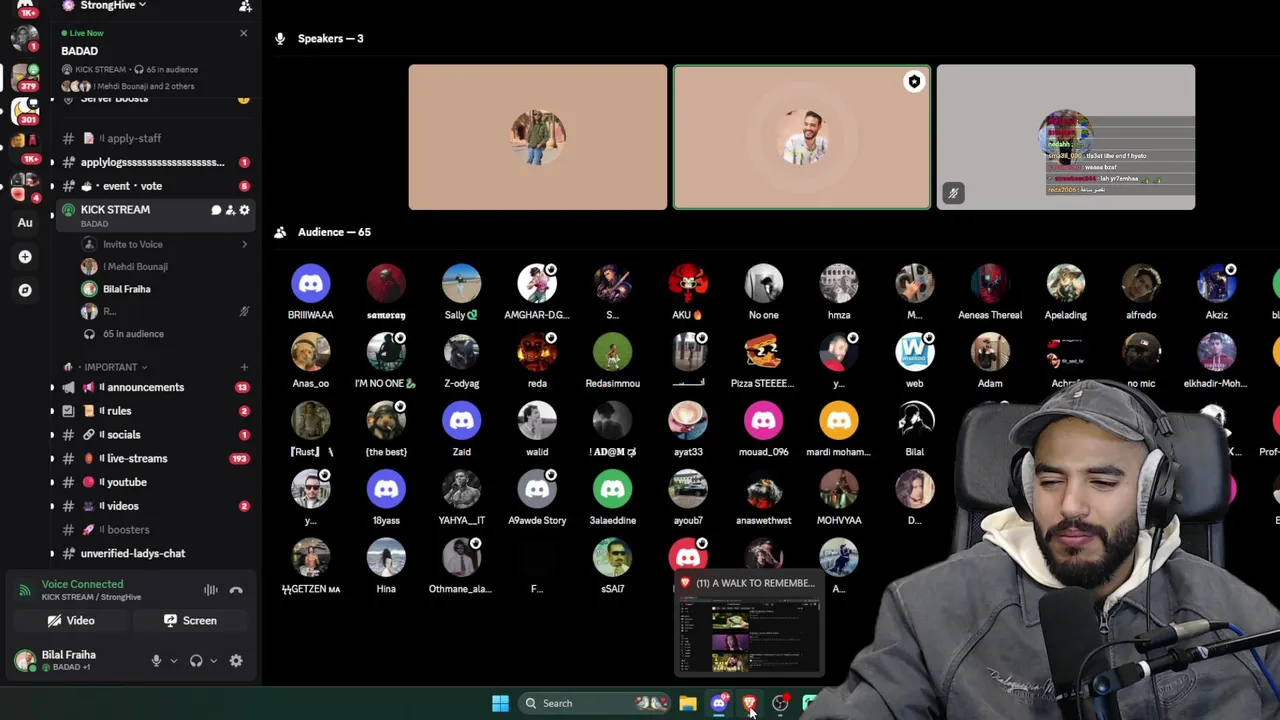This screenshot has width=1280, height=720.
Task: Open server icon with 301 badge
Action: (x=25, y=112)
